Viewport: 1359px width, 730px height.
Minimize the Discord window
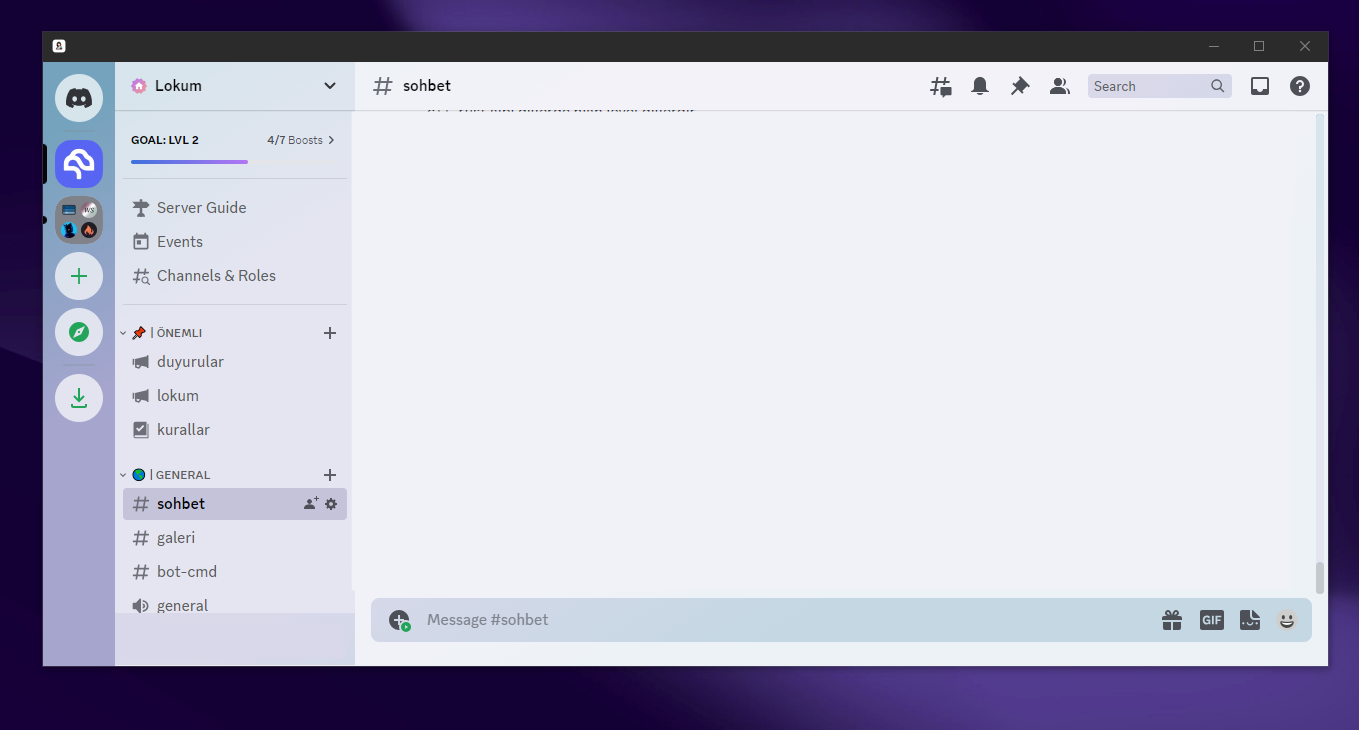1214,46
